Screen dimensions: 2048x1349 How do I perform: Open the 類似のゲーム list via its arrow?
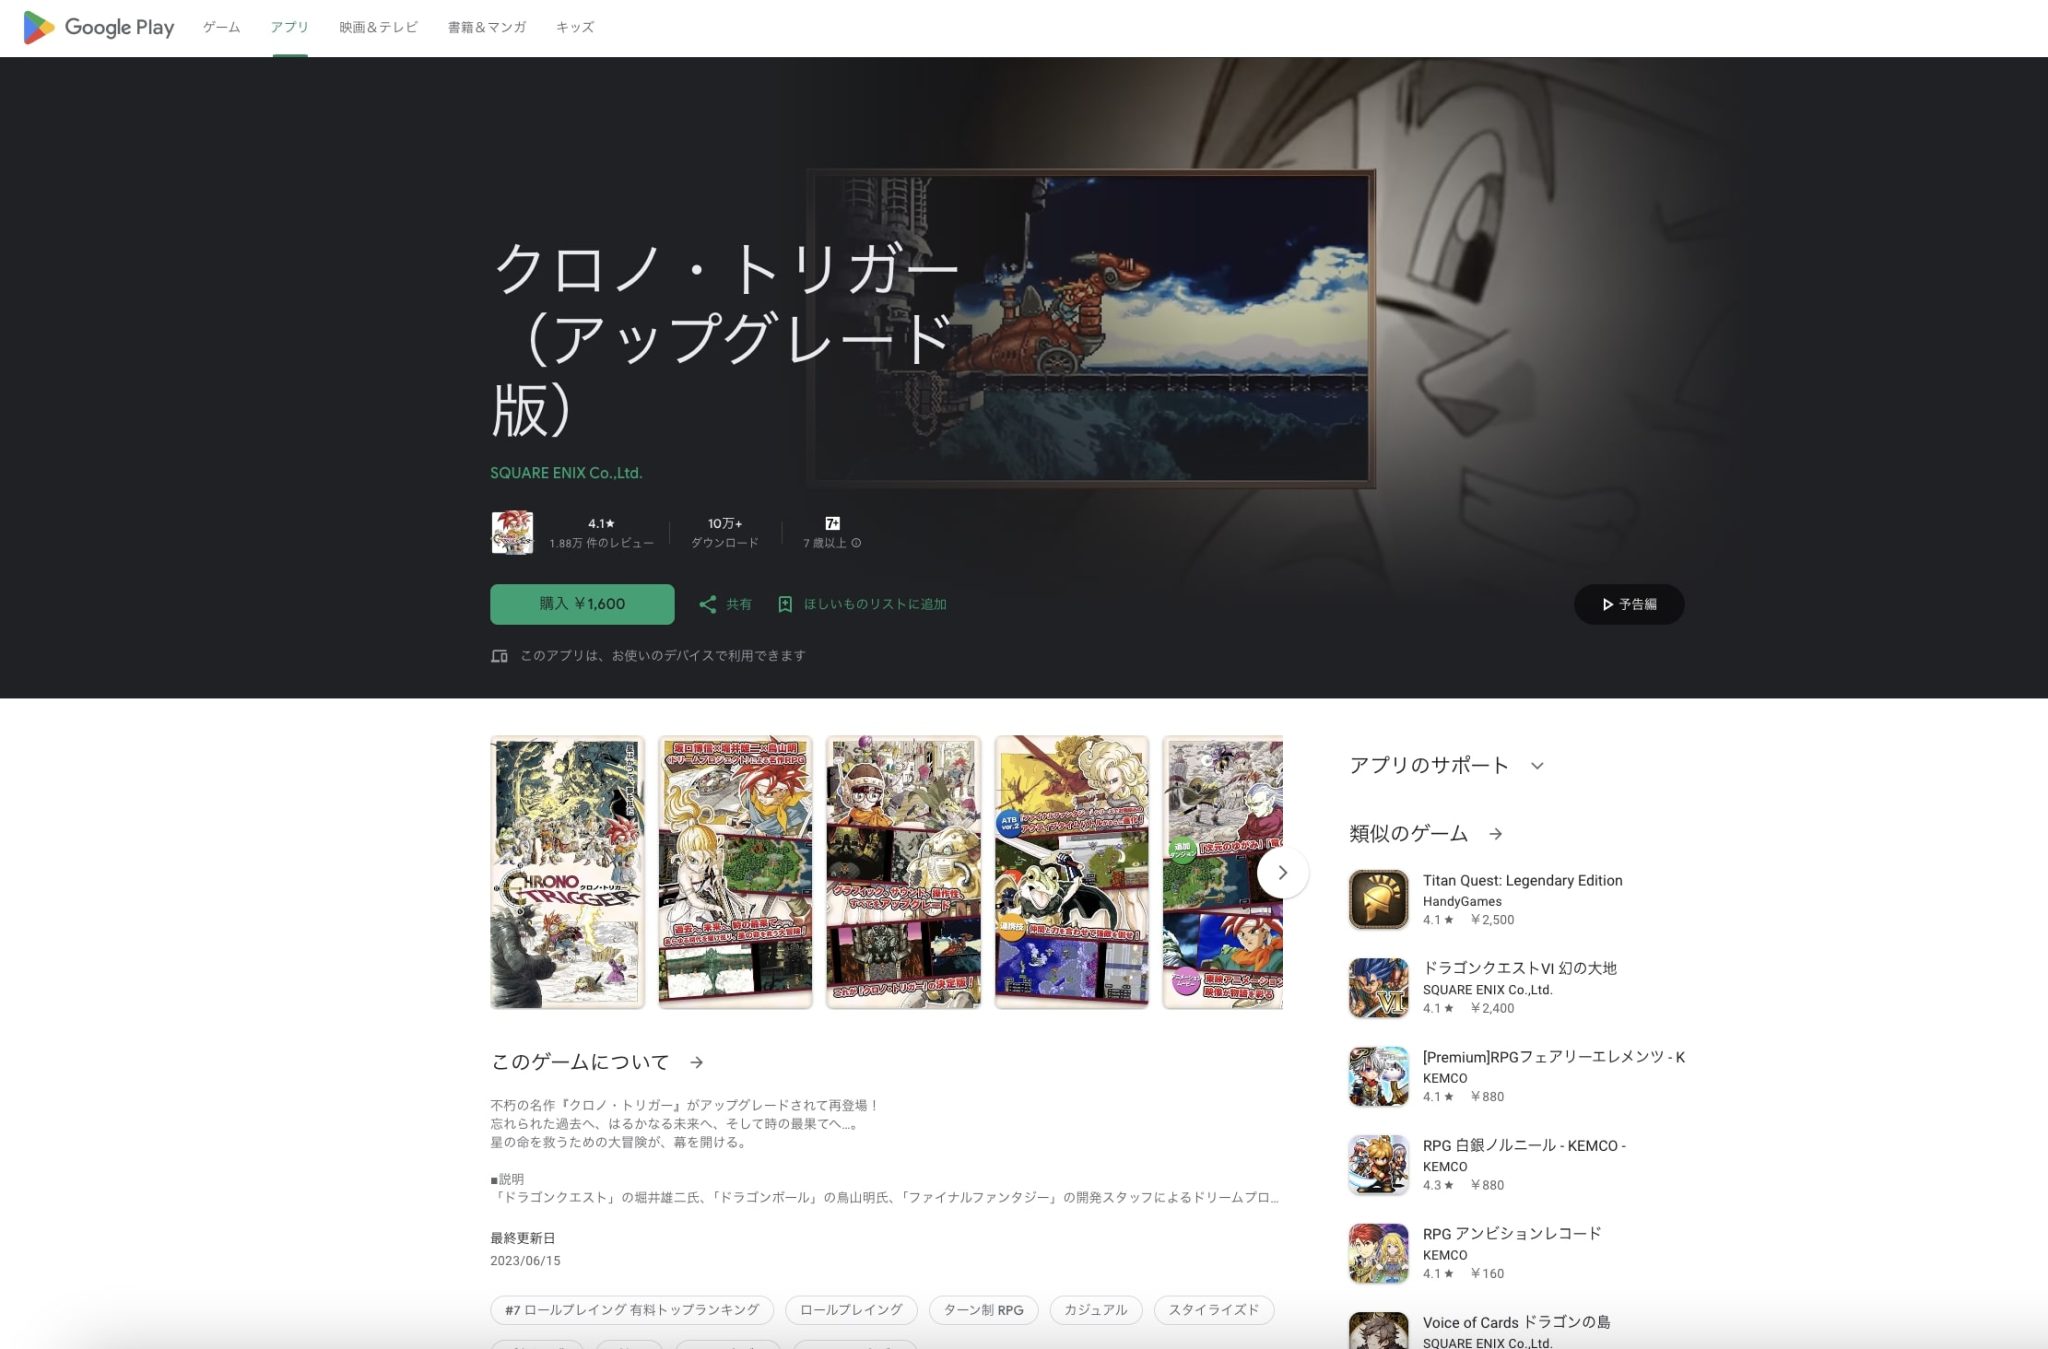tap(1496, 832)
